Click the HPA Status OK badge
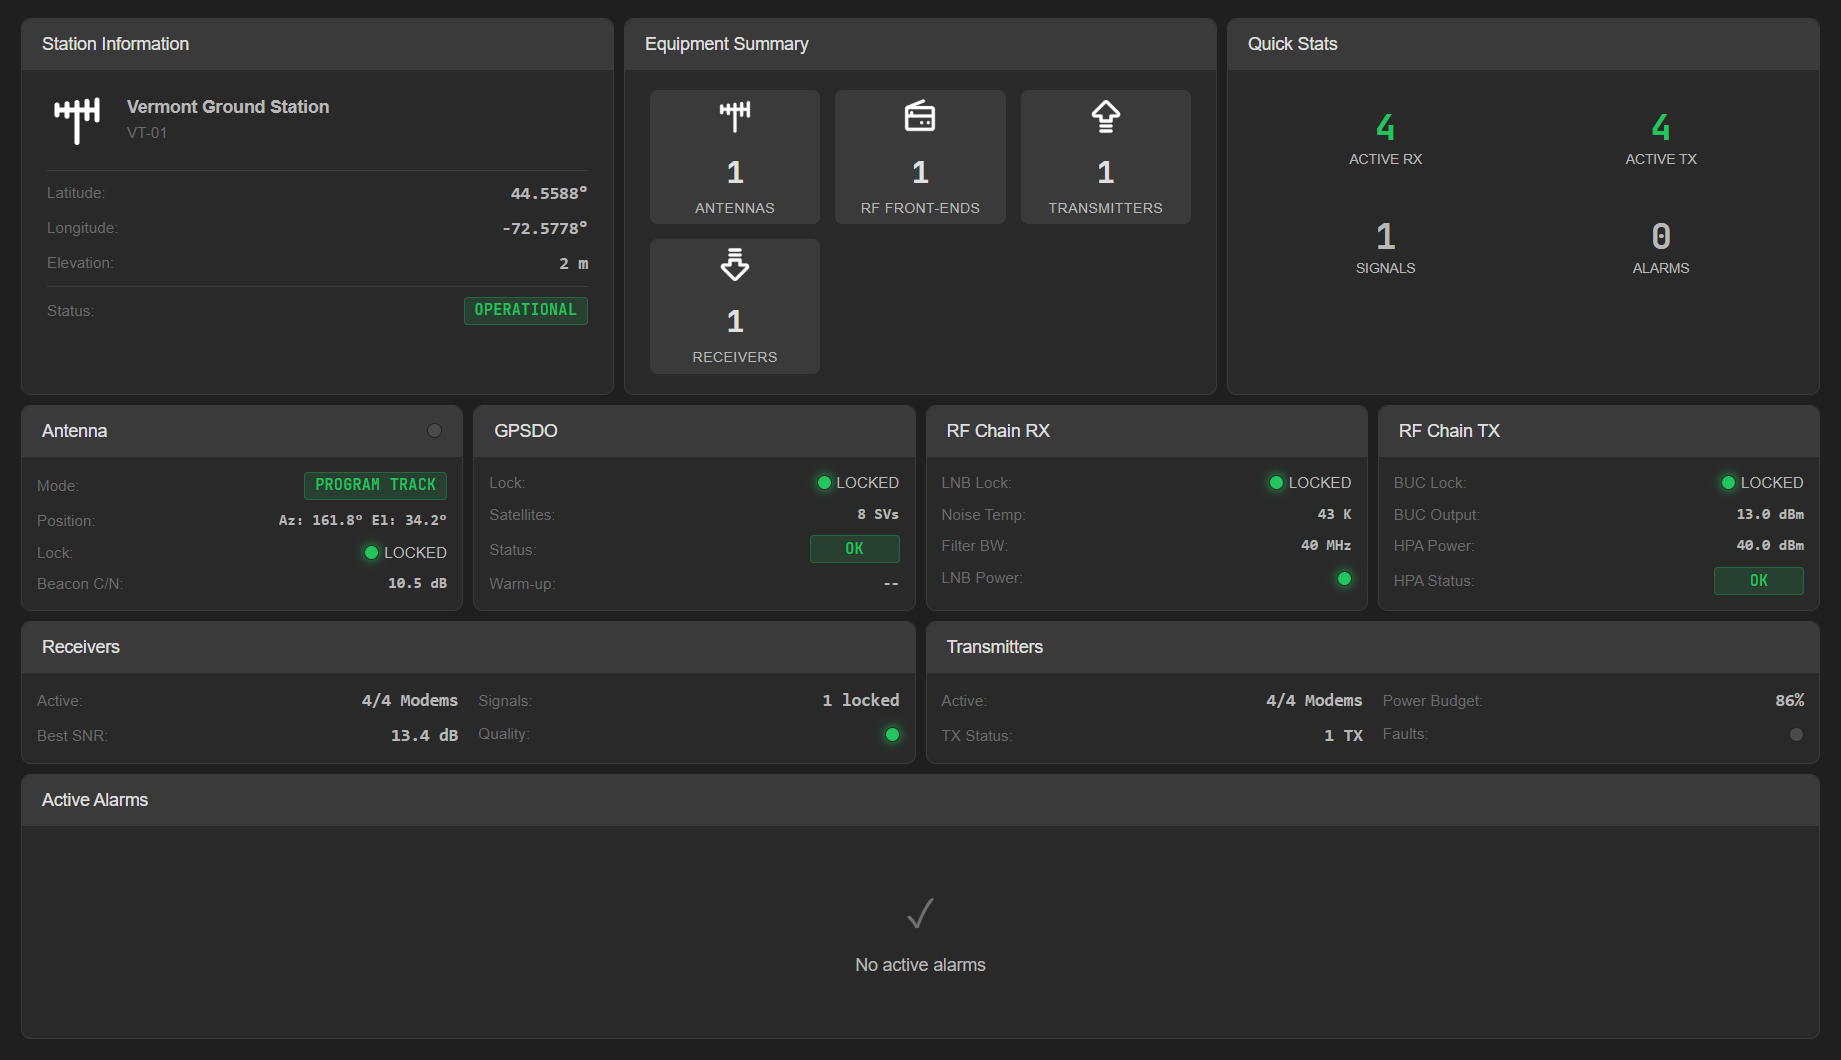The image size is (1841, 1060). pos(1758,581)
